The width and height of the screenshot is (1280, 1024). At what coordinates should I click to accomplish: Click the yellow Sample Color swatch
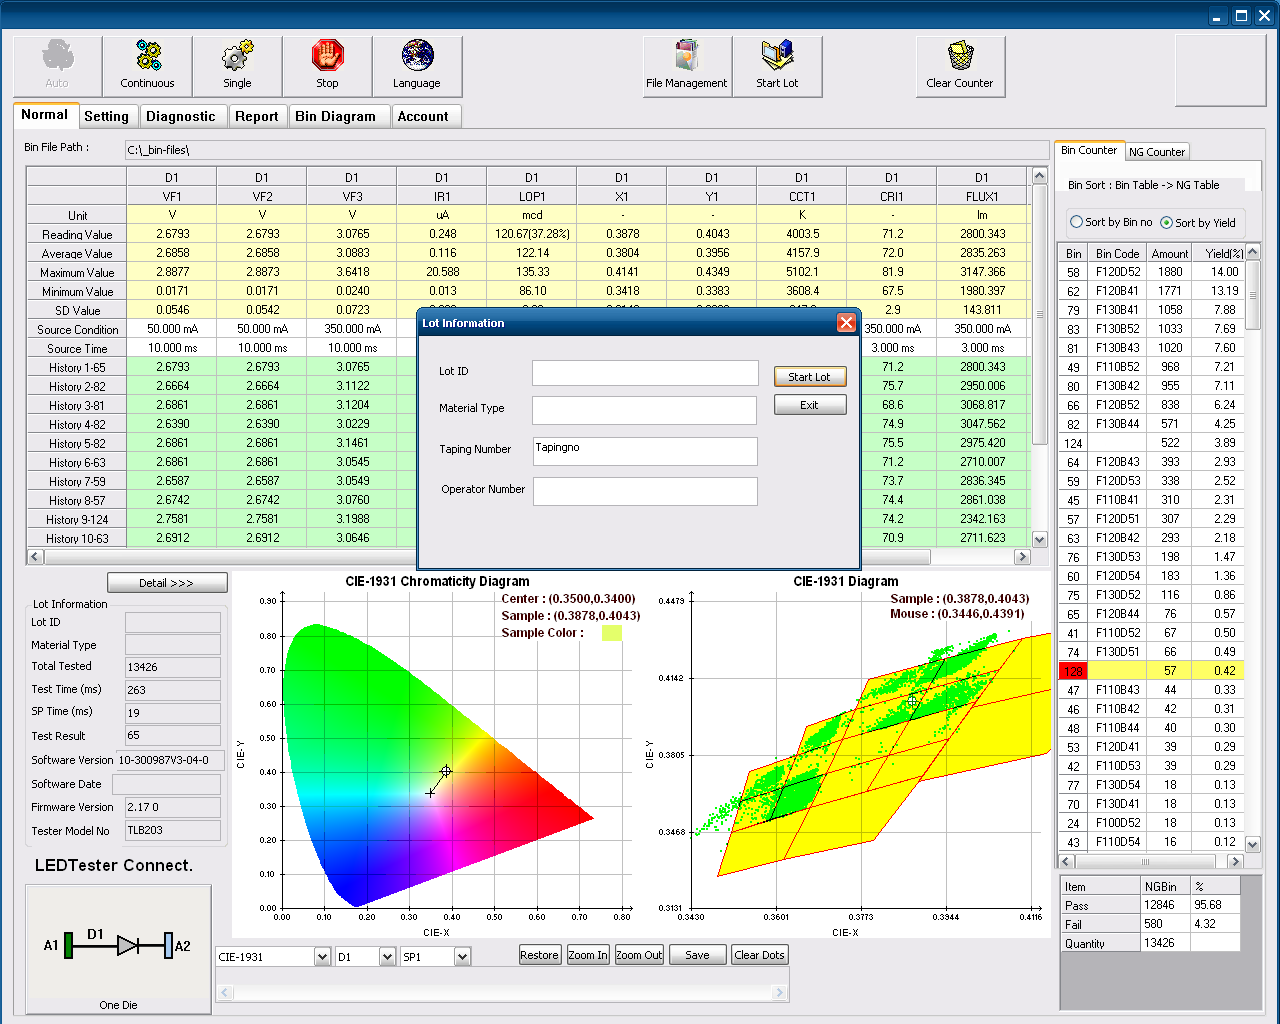tap(611, 633)
